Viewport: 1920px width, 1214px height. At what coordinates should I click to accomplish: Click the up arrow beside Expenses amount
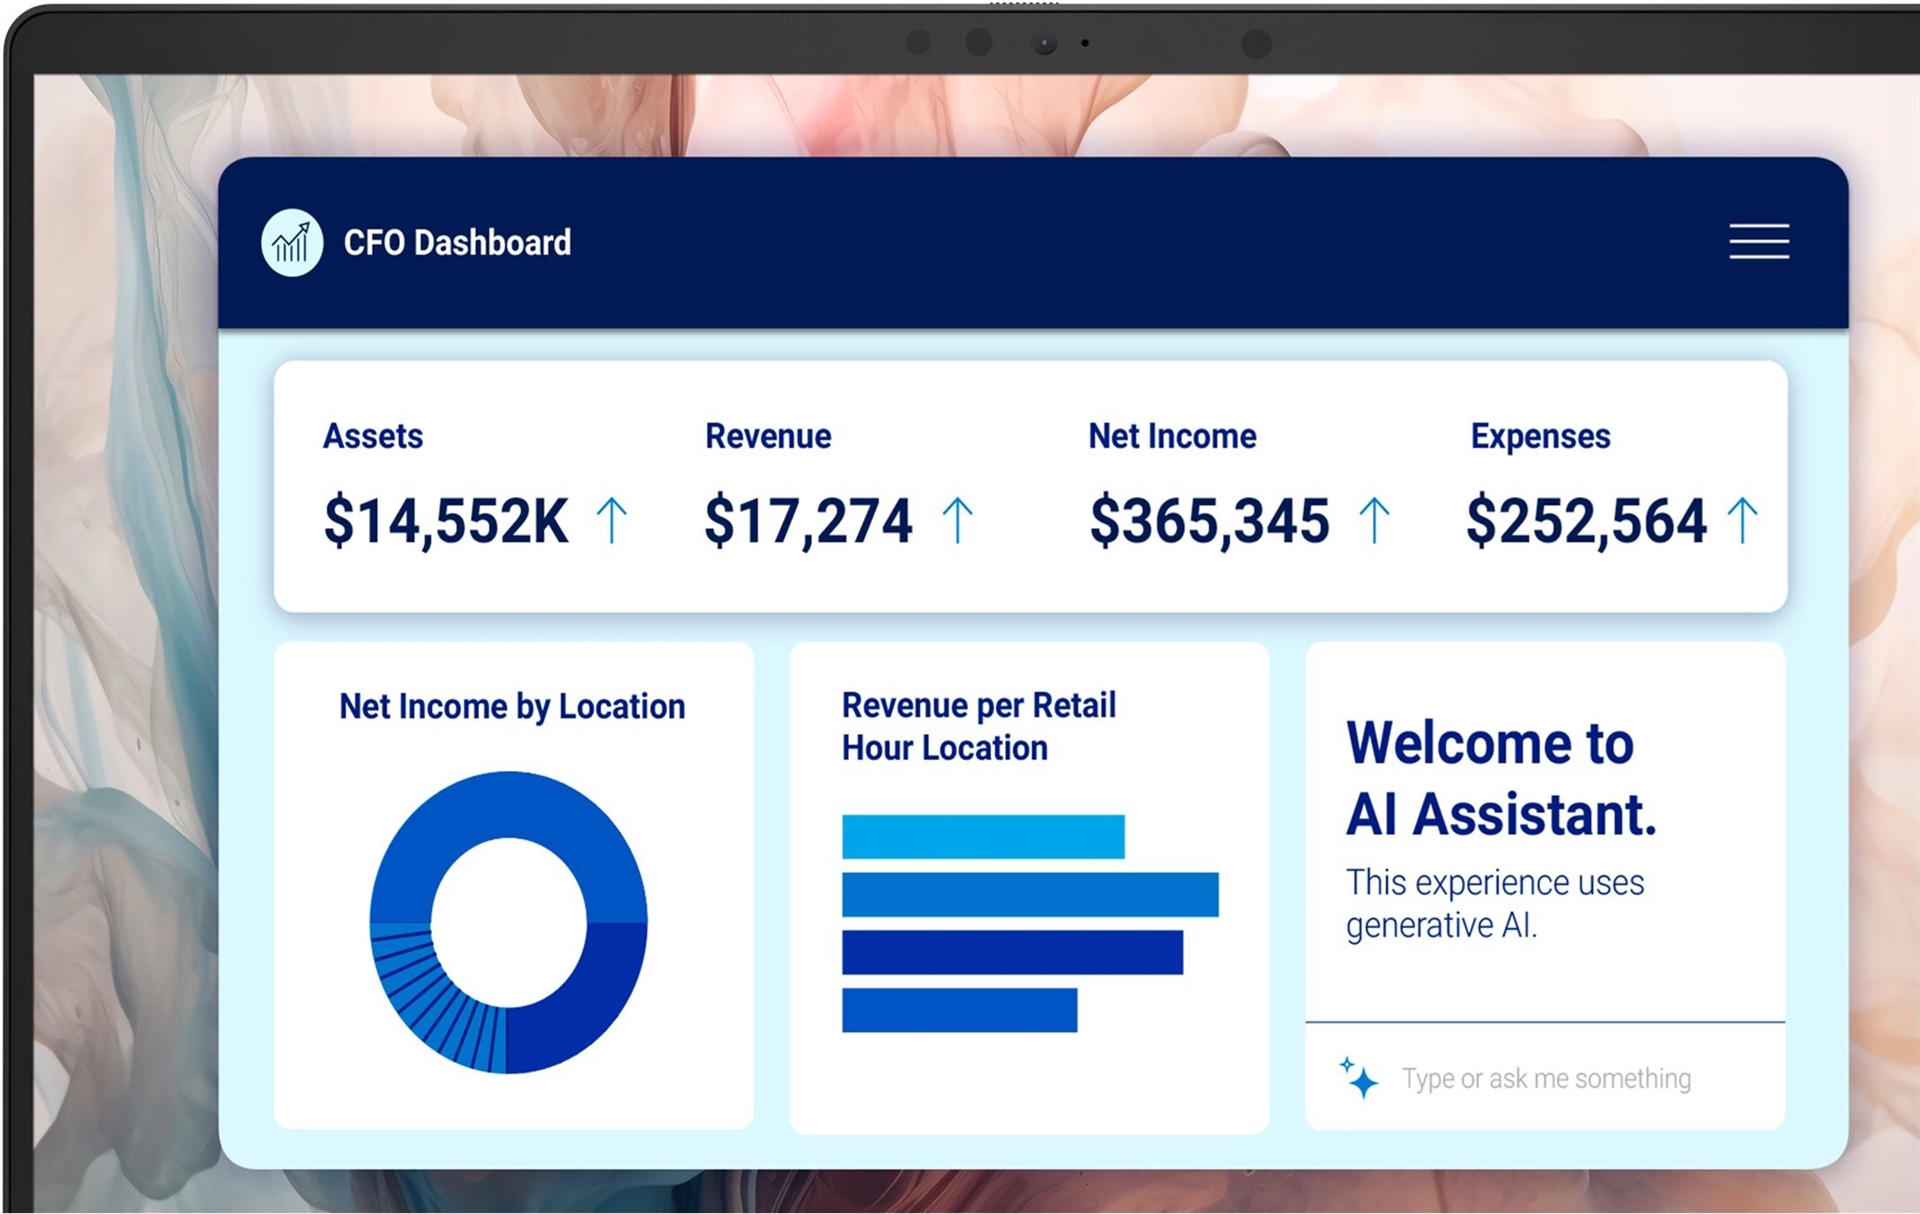click(1742, 521)
